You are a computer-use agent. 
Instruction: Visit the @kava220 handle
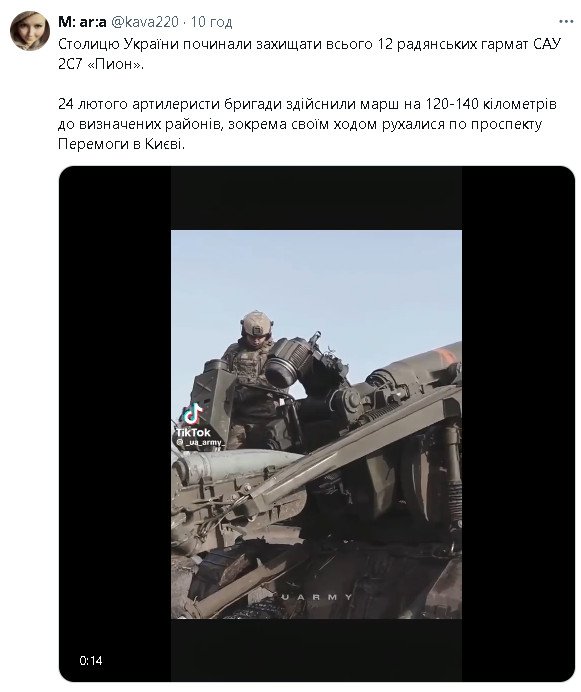point(144,22)
